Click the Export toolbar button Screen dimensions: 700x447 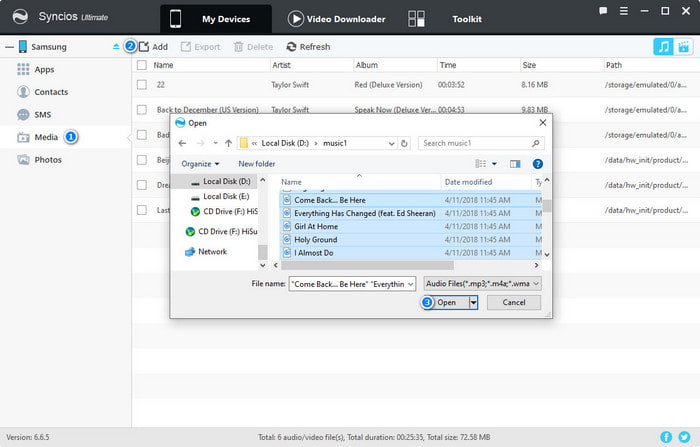pos(200,46)
